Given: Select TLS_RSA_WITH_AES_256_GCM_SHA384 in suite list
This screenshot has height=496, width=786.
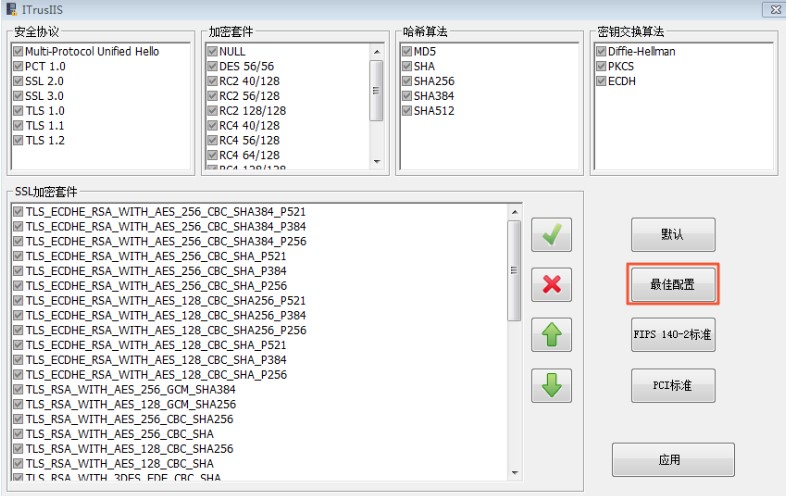Looking at the screenshot, I should pos(131,390).
